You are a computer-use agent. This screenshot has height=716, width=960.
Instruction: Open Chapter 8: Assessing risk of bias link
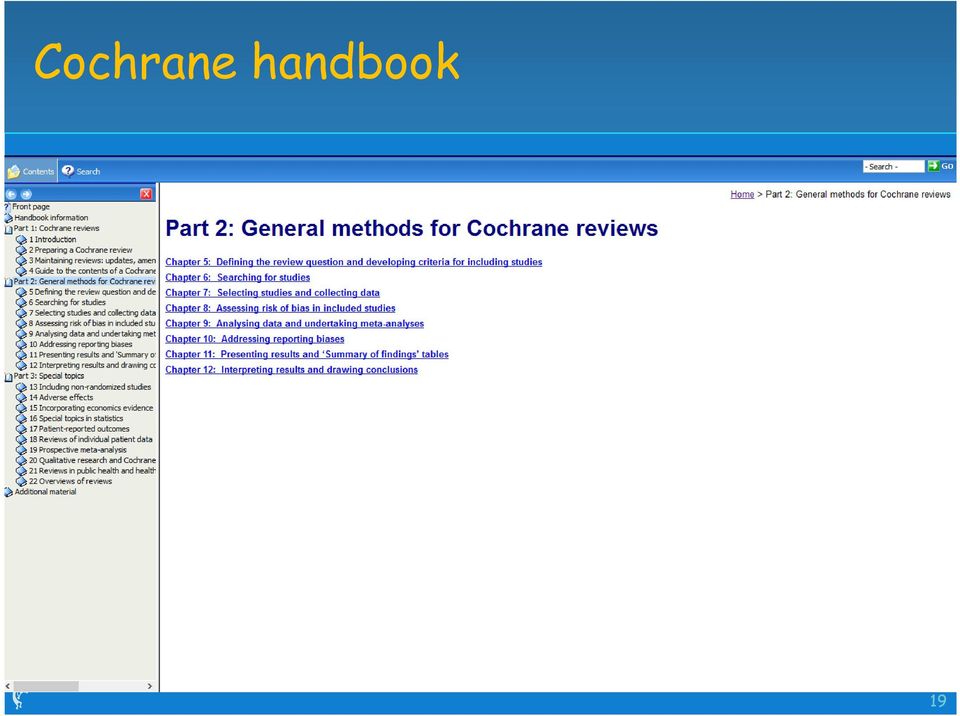click(x=280, y=308)
